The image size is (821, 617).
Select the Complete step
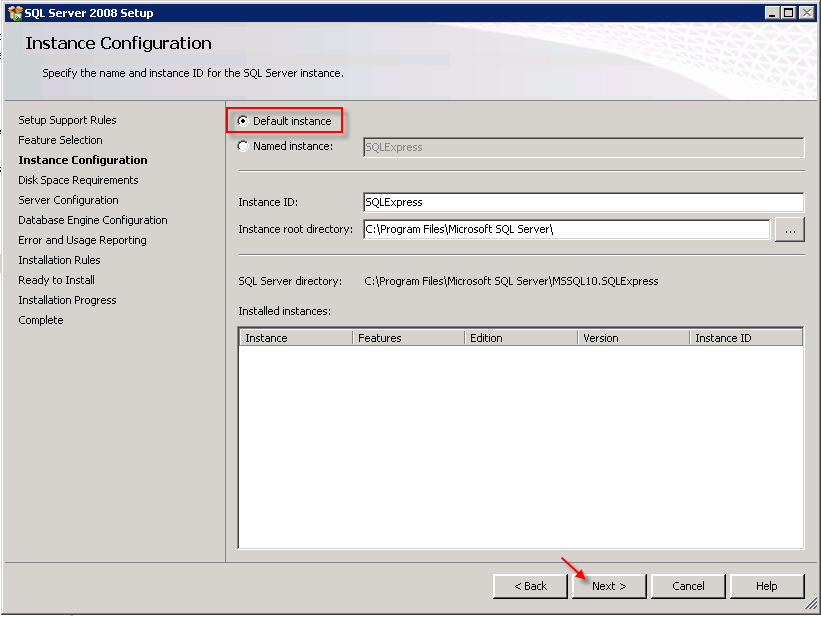tap(40, 320)
